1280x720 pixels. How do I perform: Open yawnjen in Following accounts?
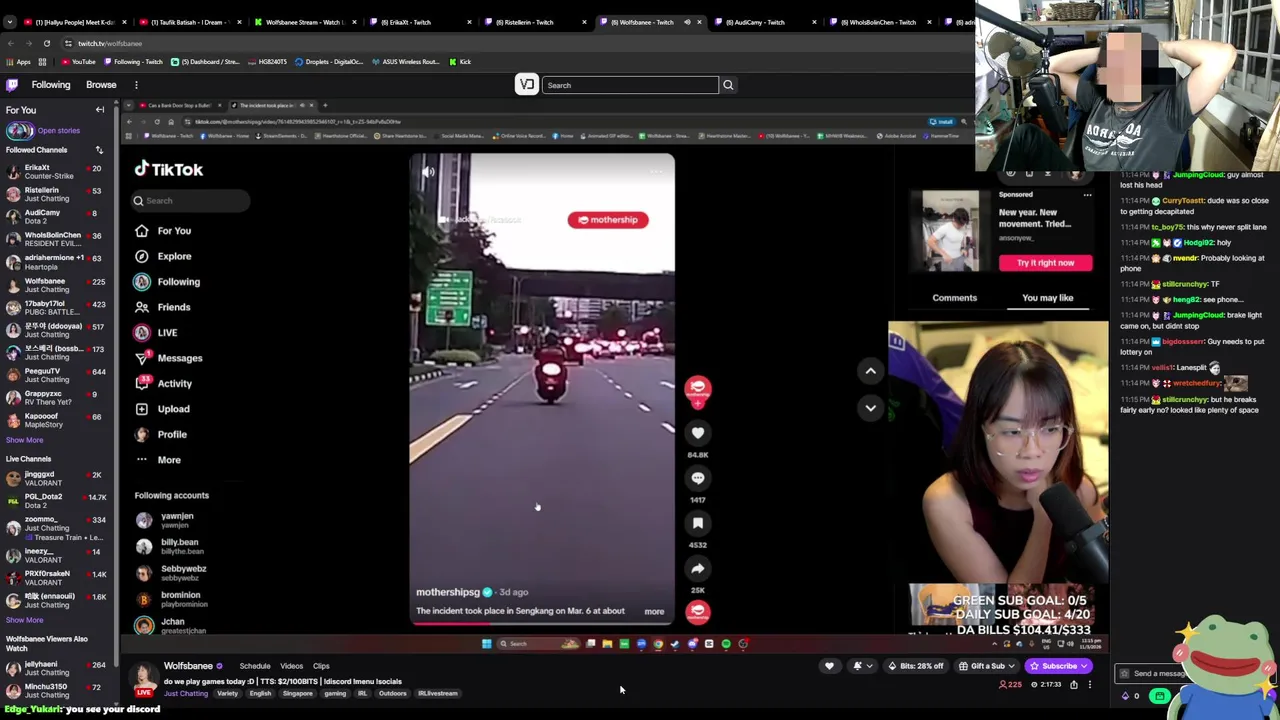(x=170, y=520)
